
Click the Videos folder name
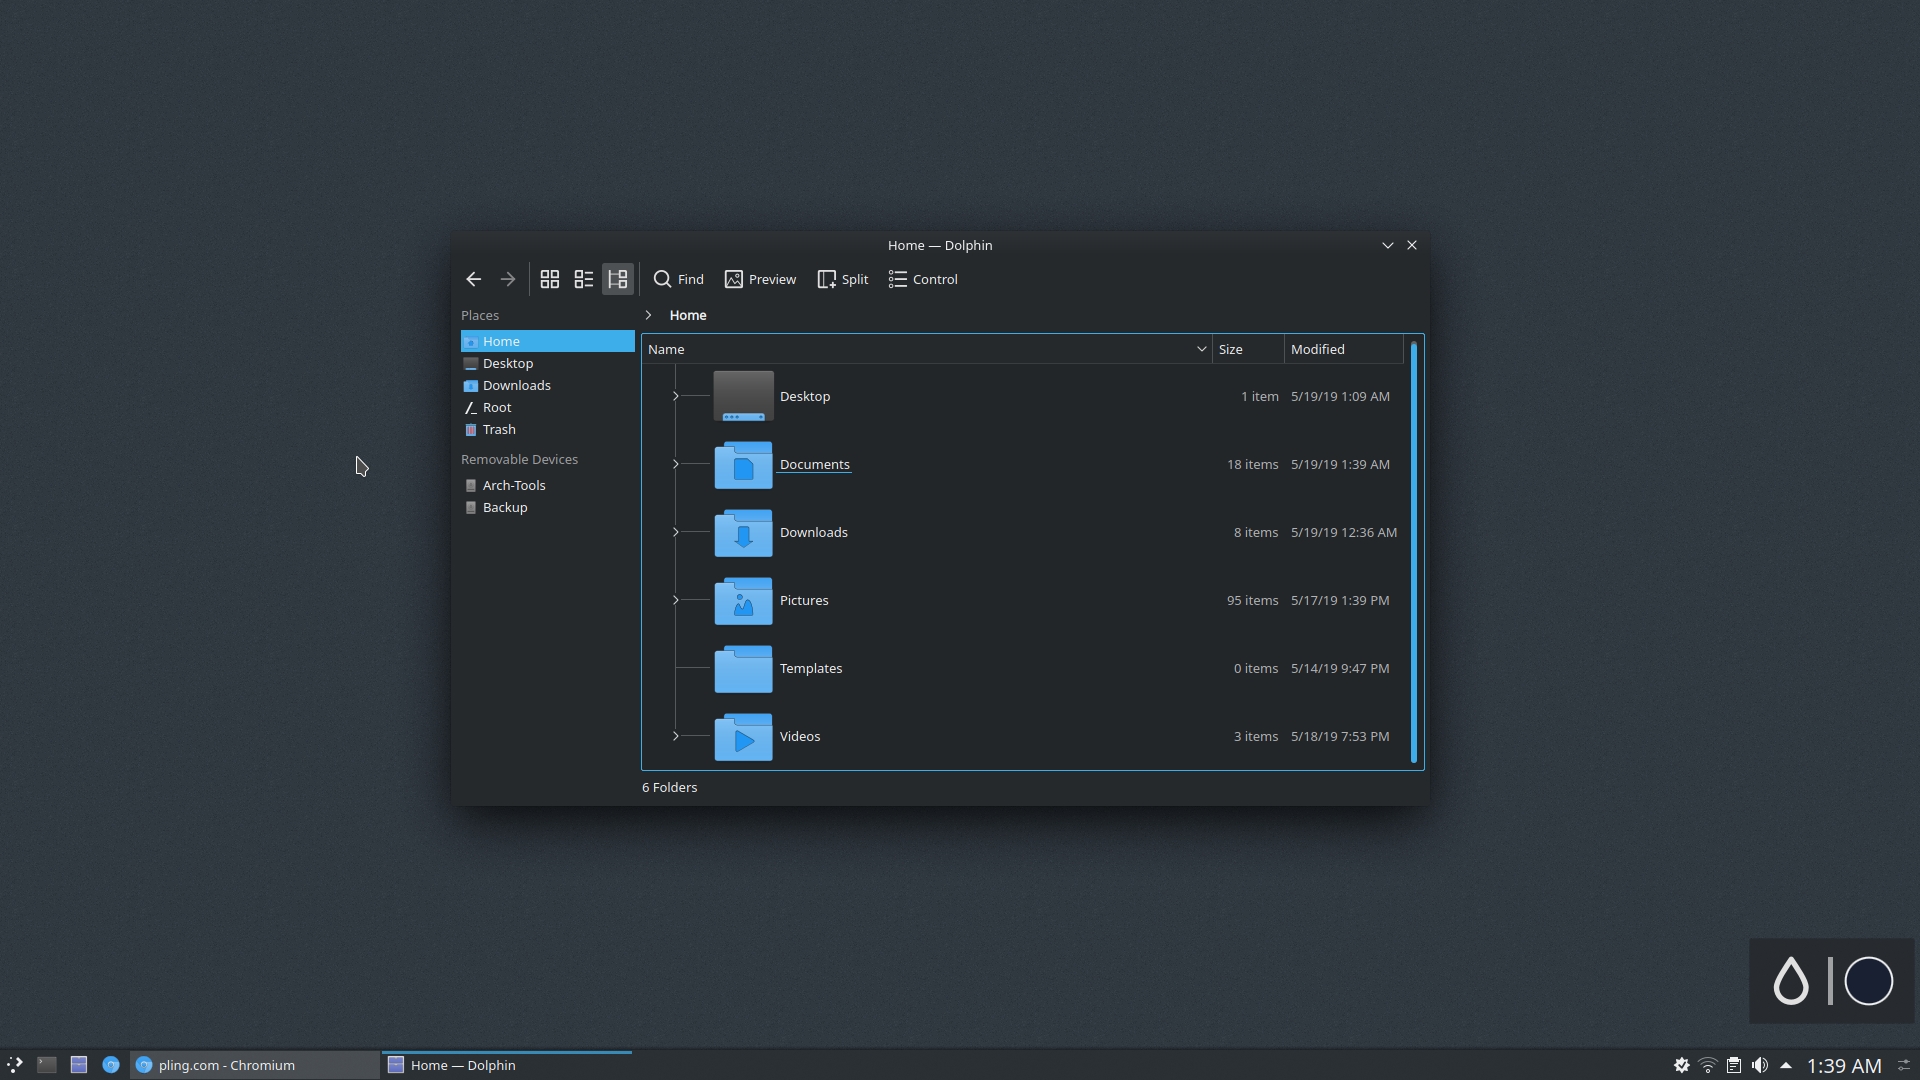(800, 736)
